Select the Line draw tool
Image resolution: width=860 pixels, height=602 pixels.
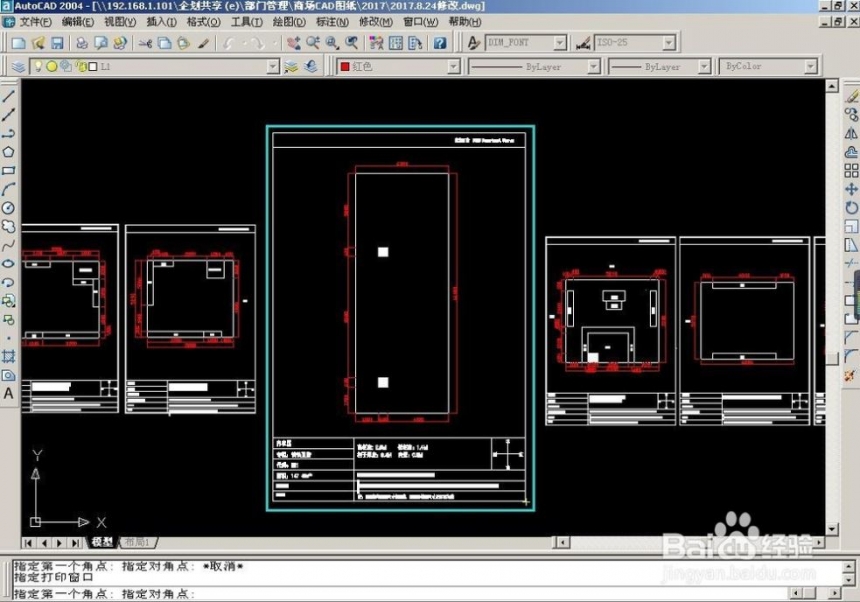[x=9, y=96]
